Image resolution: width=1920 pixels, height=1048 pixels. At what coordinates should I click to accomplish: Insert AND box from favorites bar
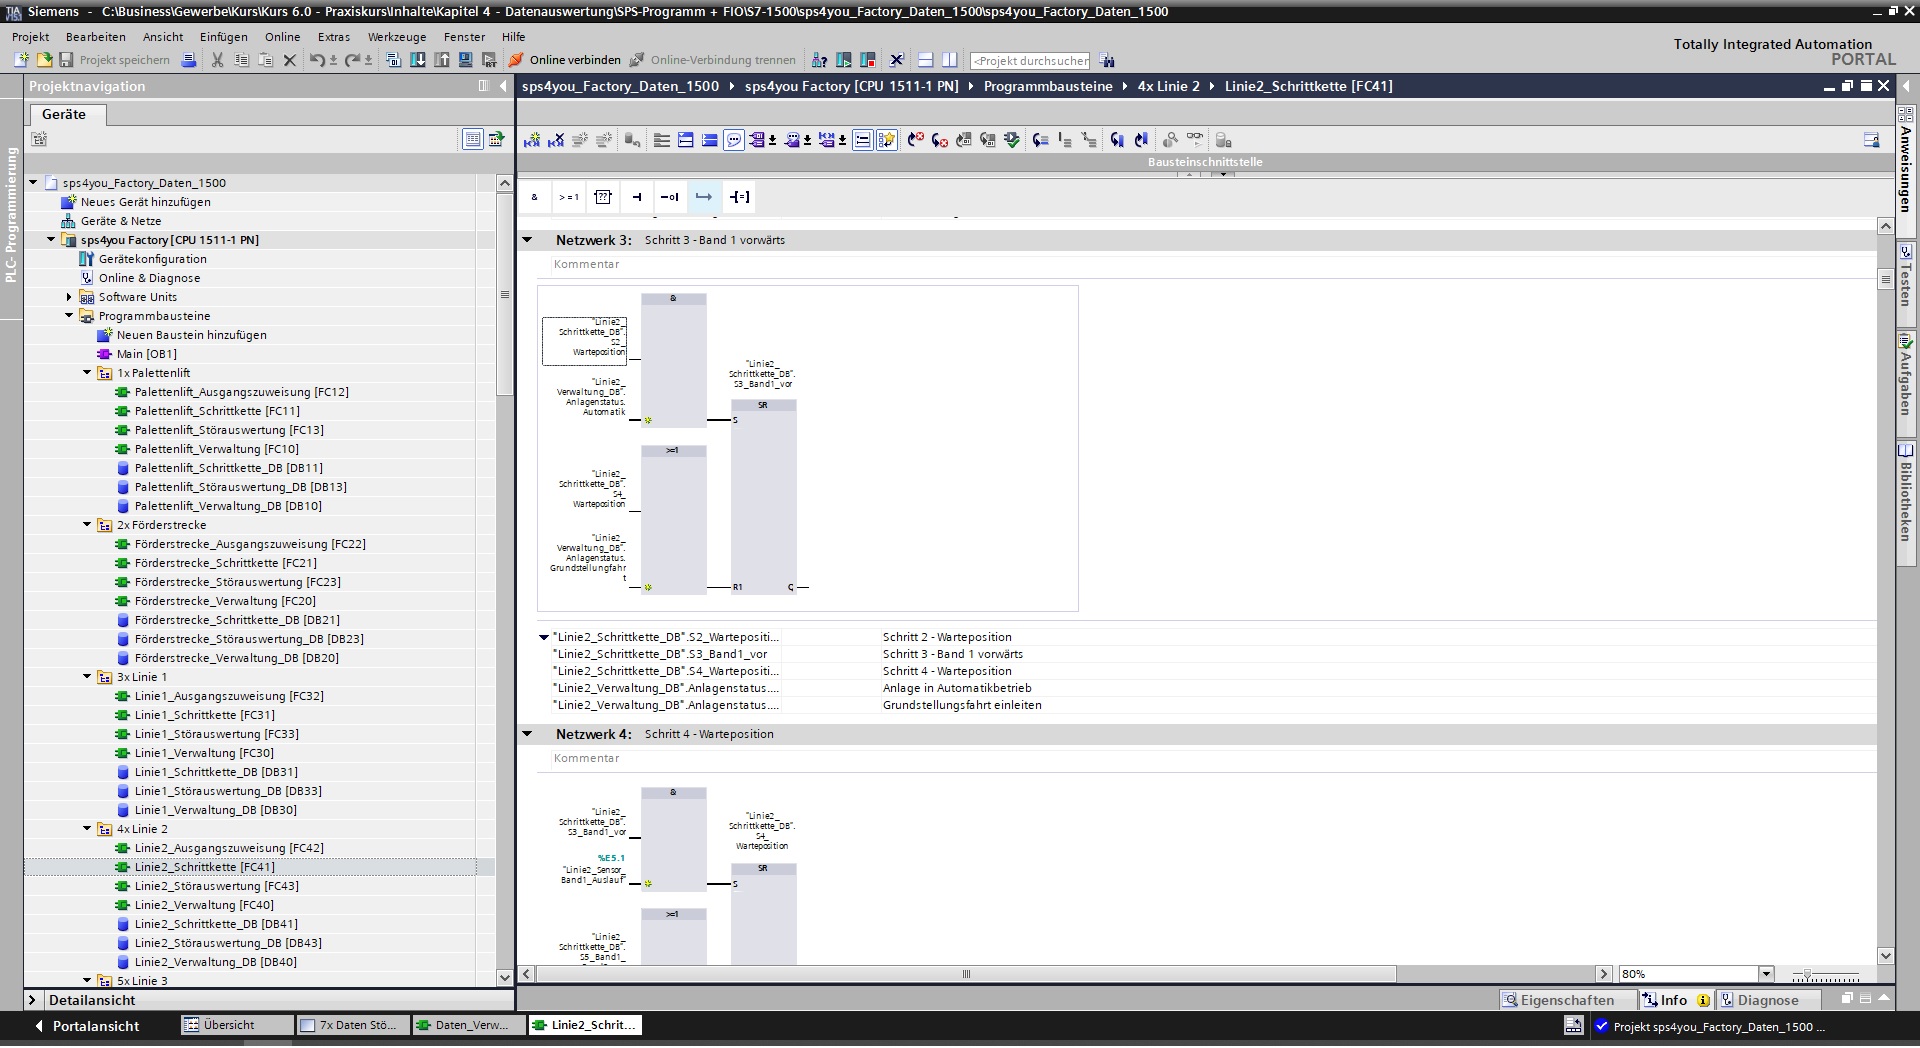click(x=535, y=197)
